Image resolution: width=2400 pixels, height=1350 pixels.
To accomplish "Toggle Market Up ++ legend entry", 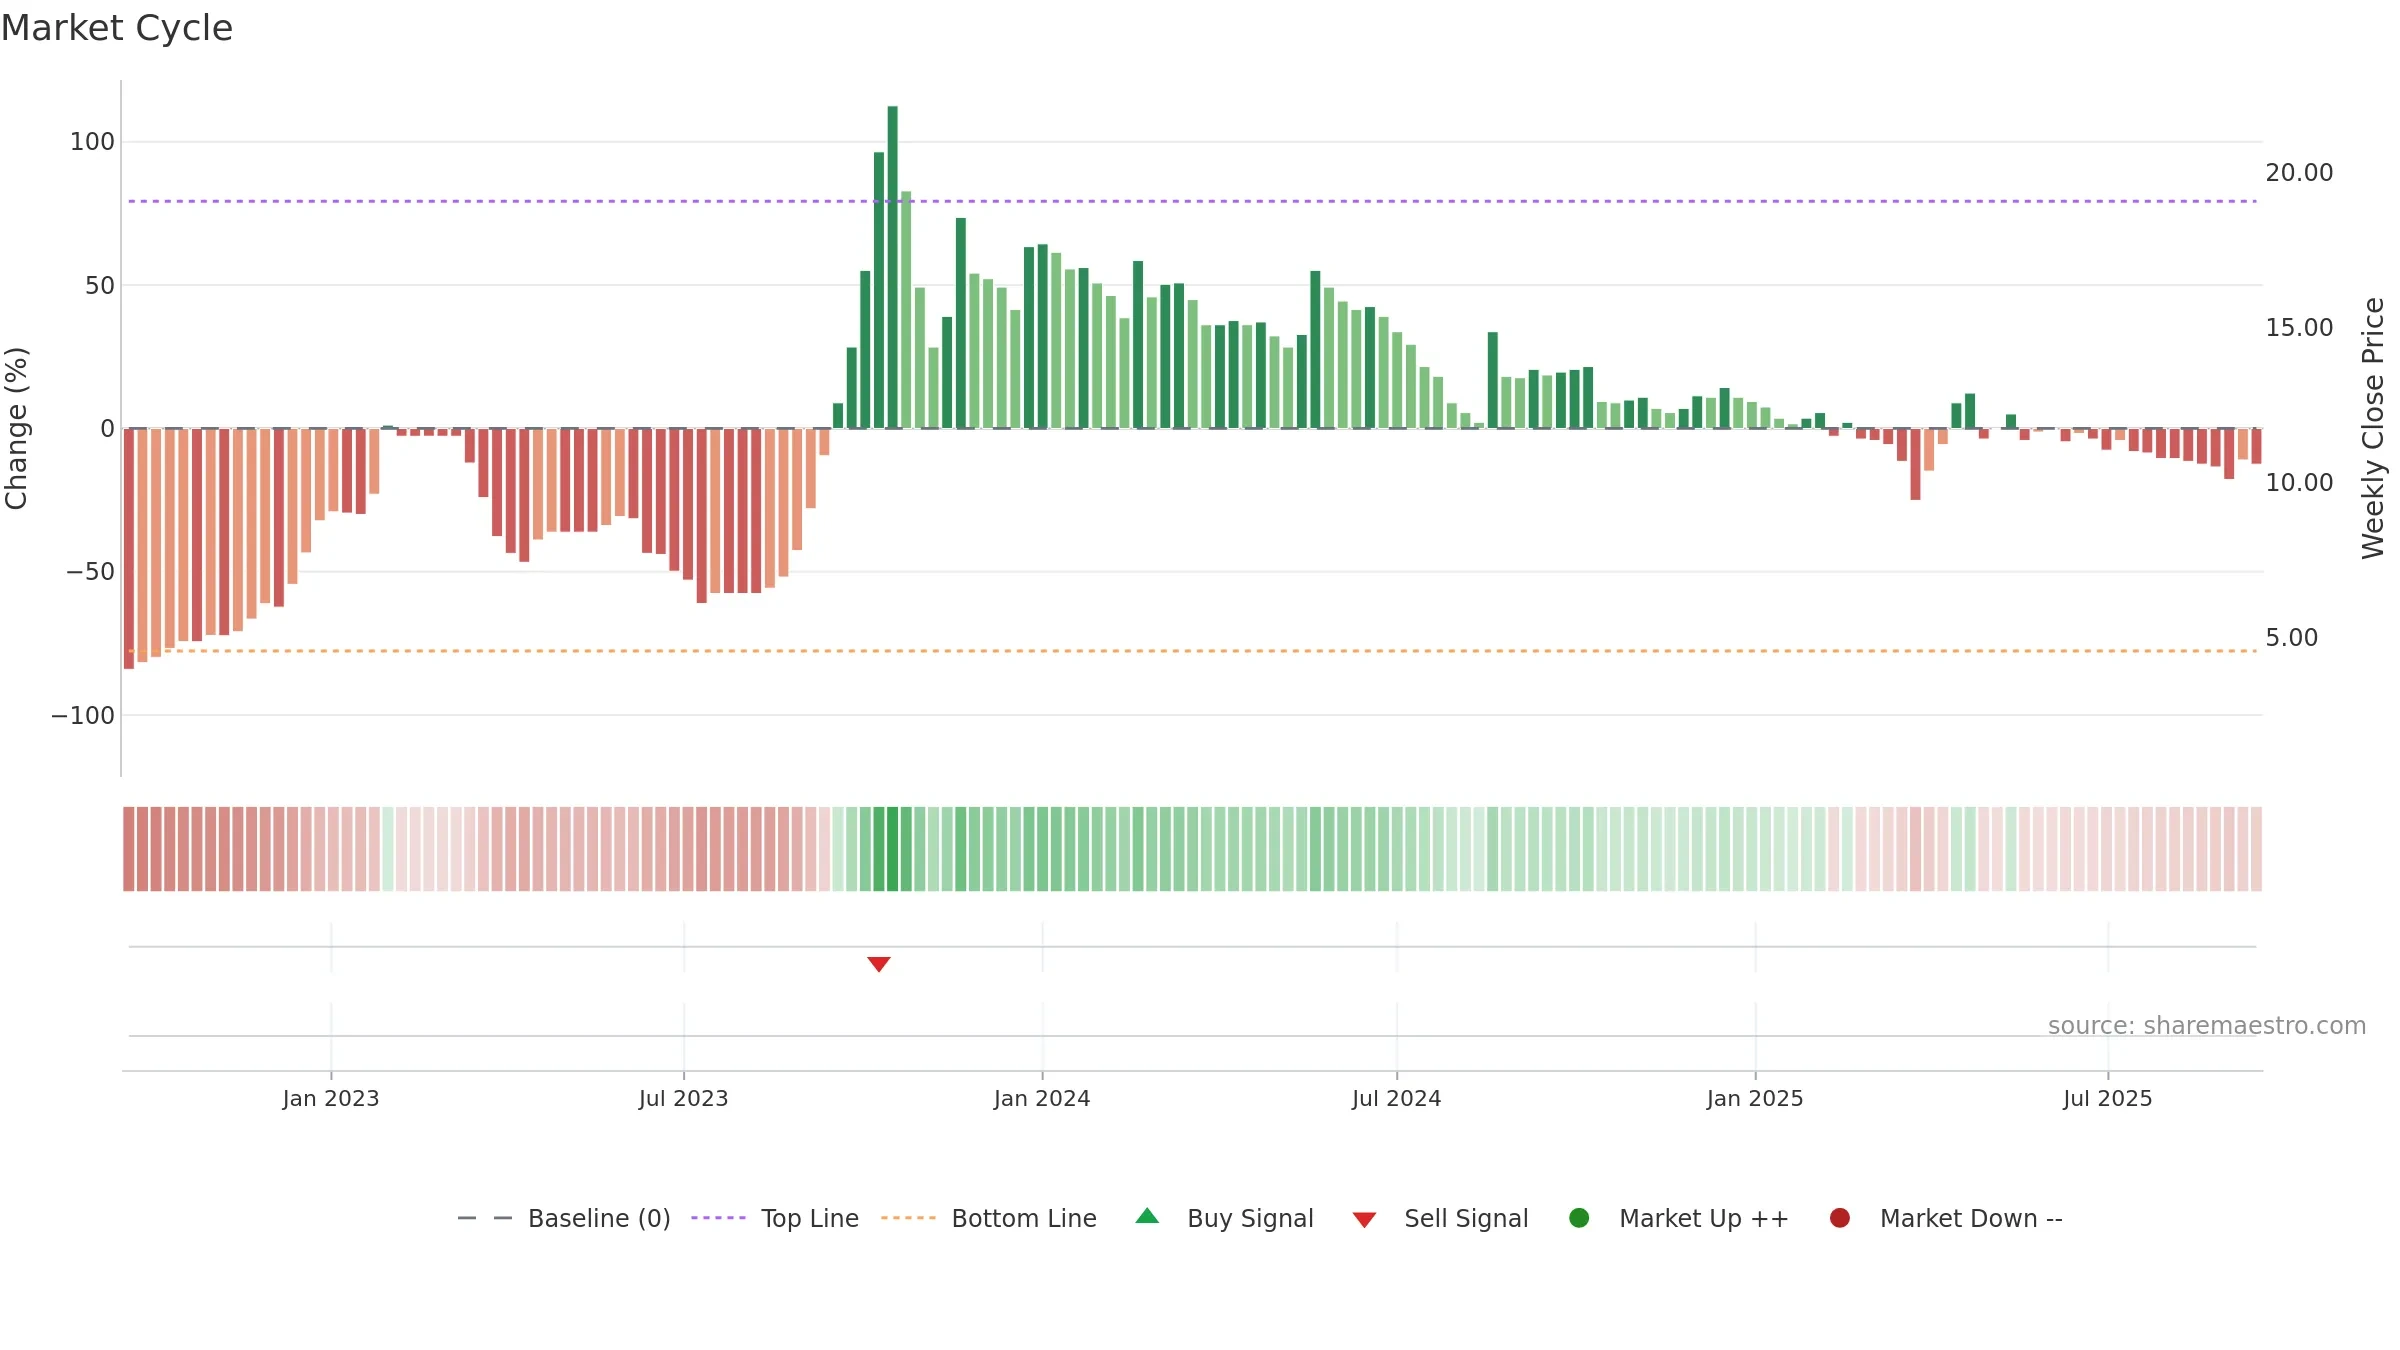I will pos(1679,1218).
